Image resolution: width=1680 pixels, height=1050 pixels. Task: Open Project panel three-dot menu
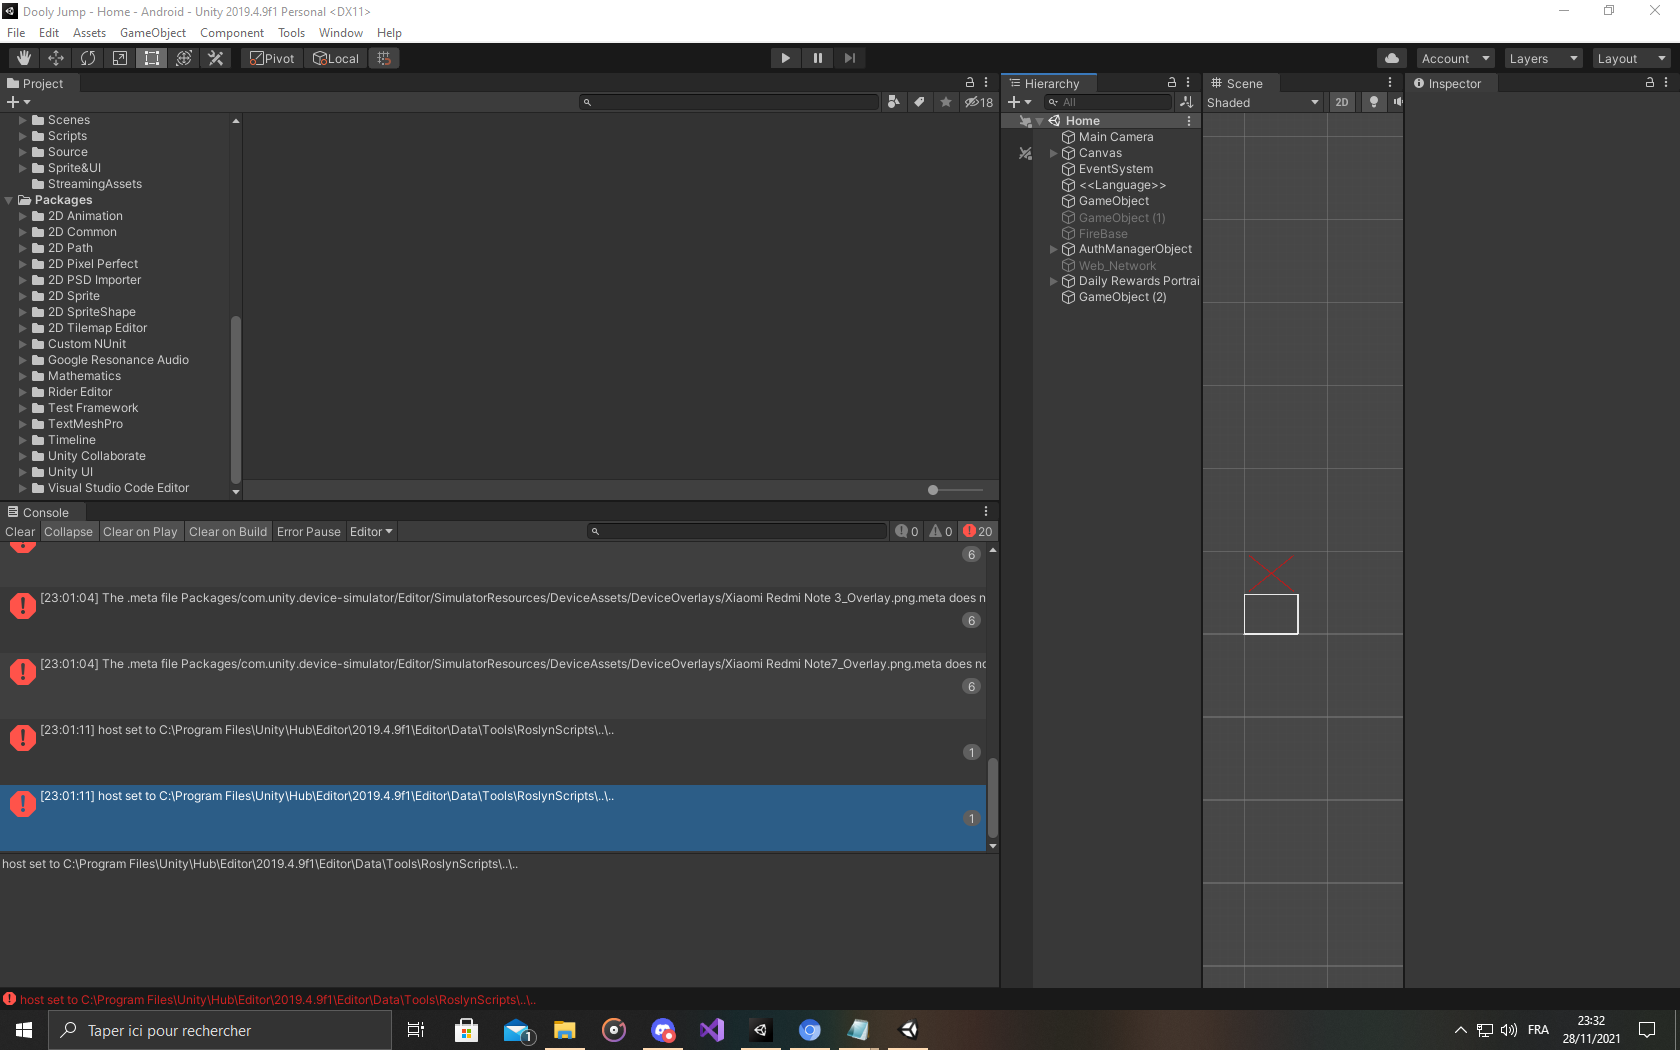pyautogui.click(x=986, y=83)
